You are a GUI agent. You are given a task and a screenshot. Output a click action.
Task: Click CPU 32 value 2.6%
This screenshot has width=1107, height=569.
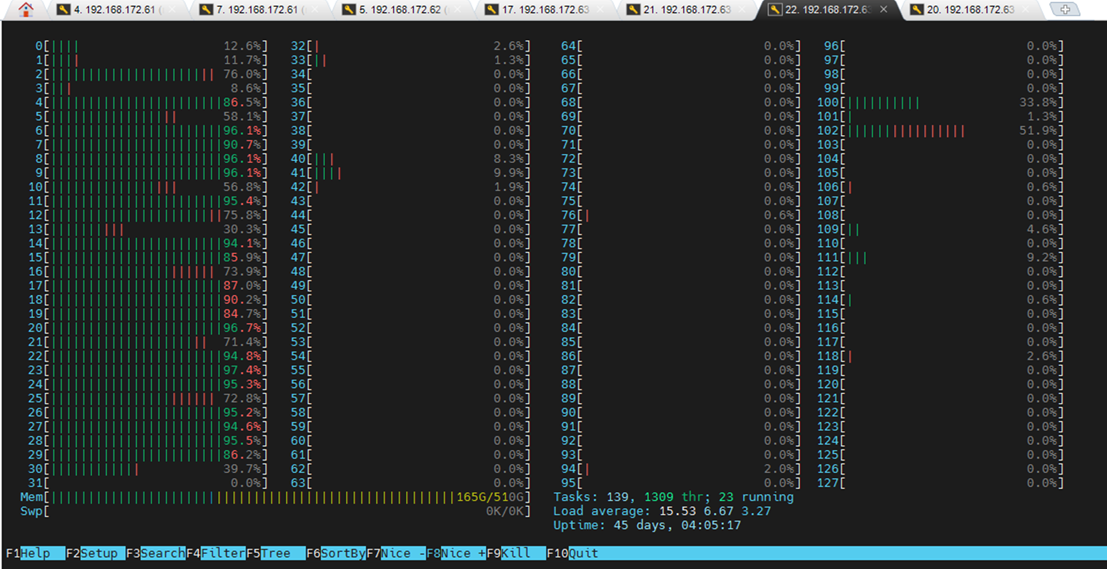pyautogui.click(x=508, y=46)
